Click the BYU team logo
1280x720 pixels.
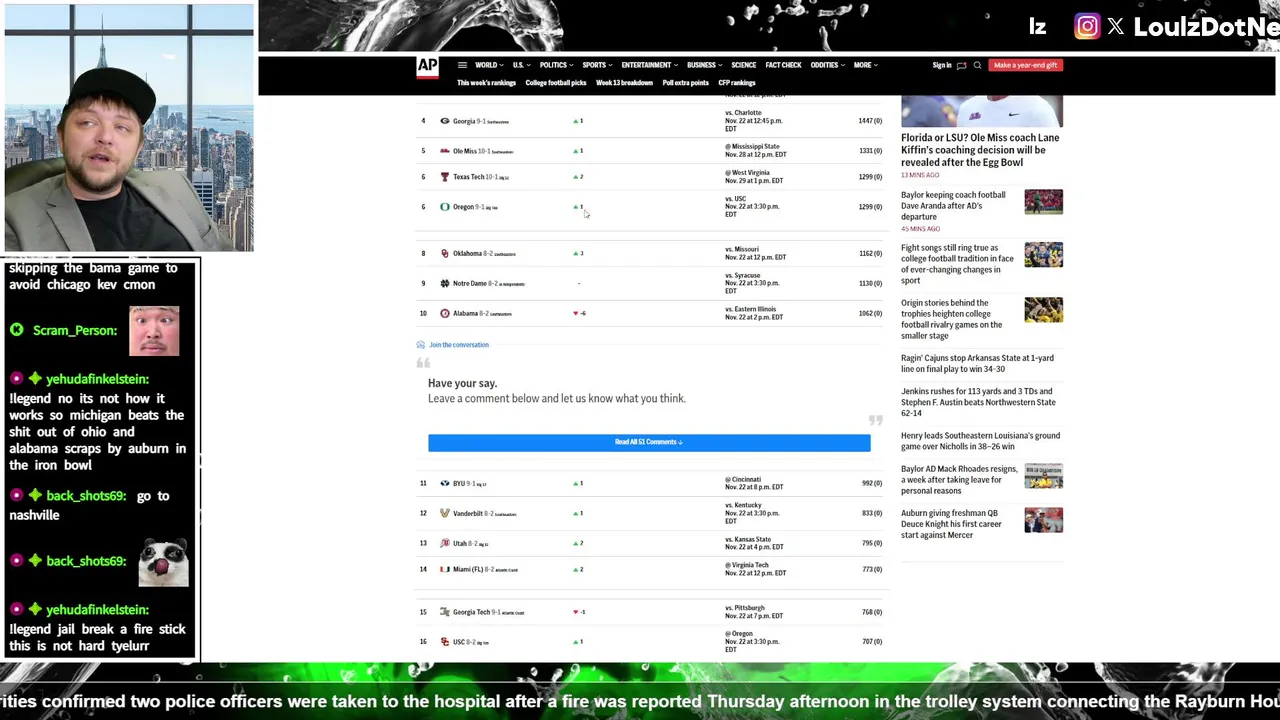tap(445, 483)
